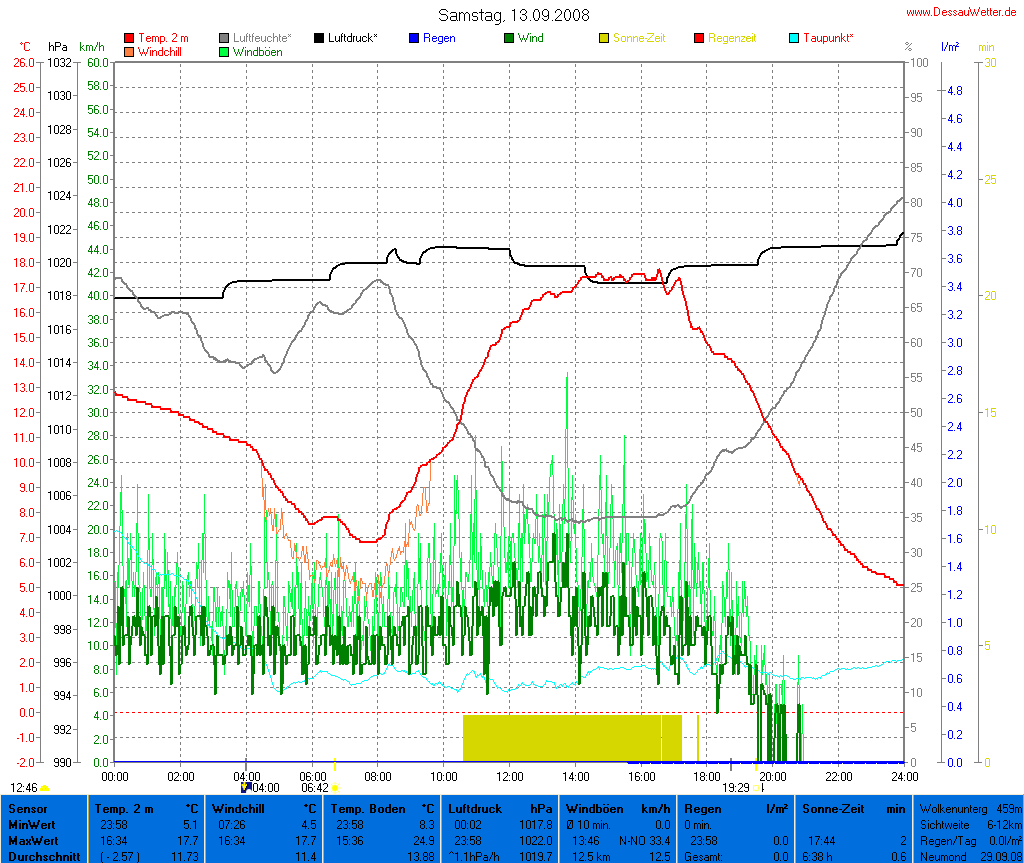Click the red Temp. 2 m legend swatch
The width and height of the screenshot is (1024, 863).
tap(129, 38)
